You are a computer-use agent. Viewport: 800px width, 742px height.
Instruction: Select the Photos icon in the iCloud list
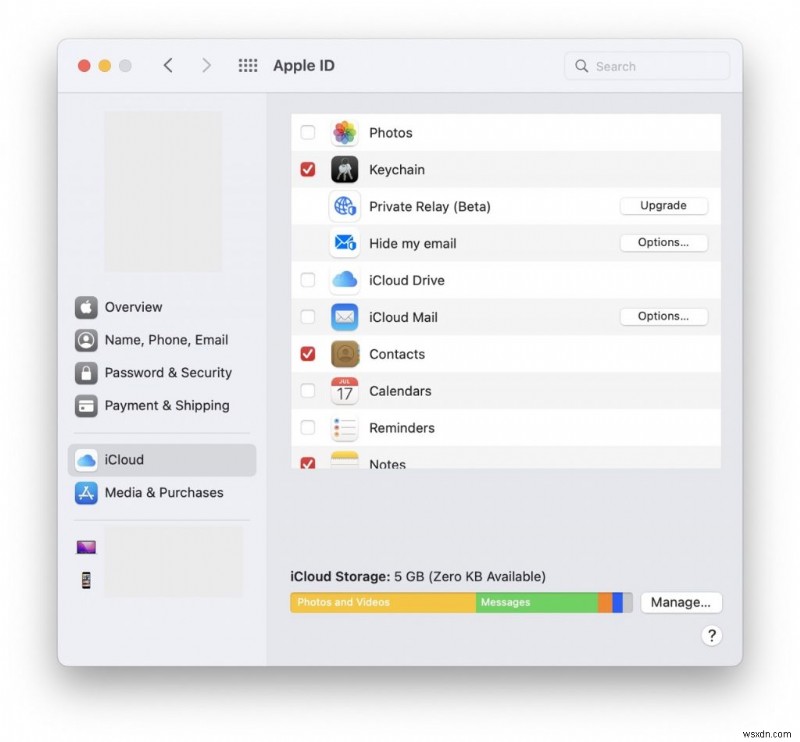[x=344, y=132]
